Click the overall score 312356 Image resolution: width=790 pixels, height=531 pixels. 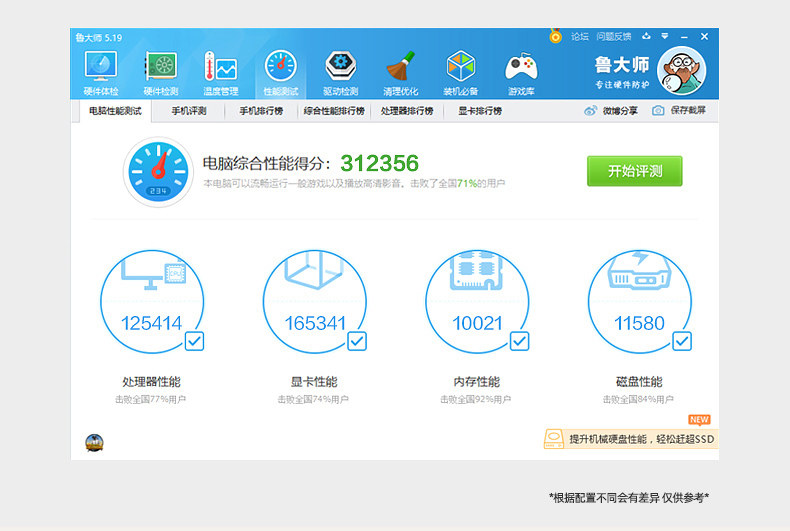(x=379, y=163)
